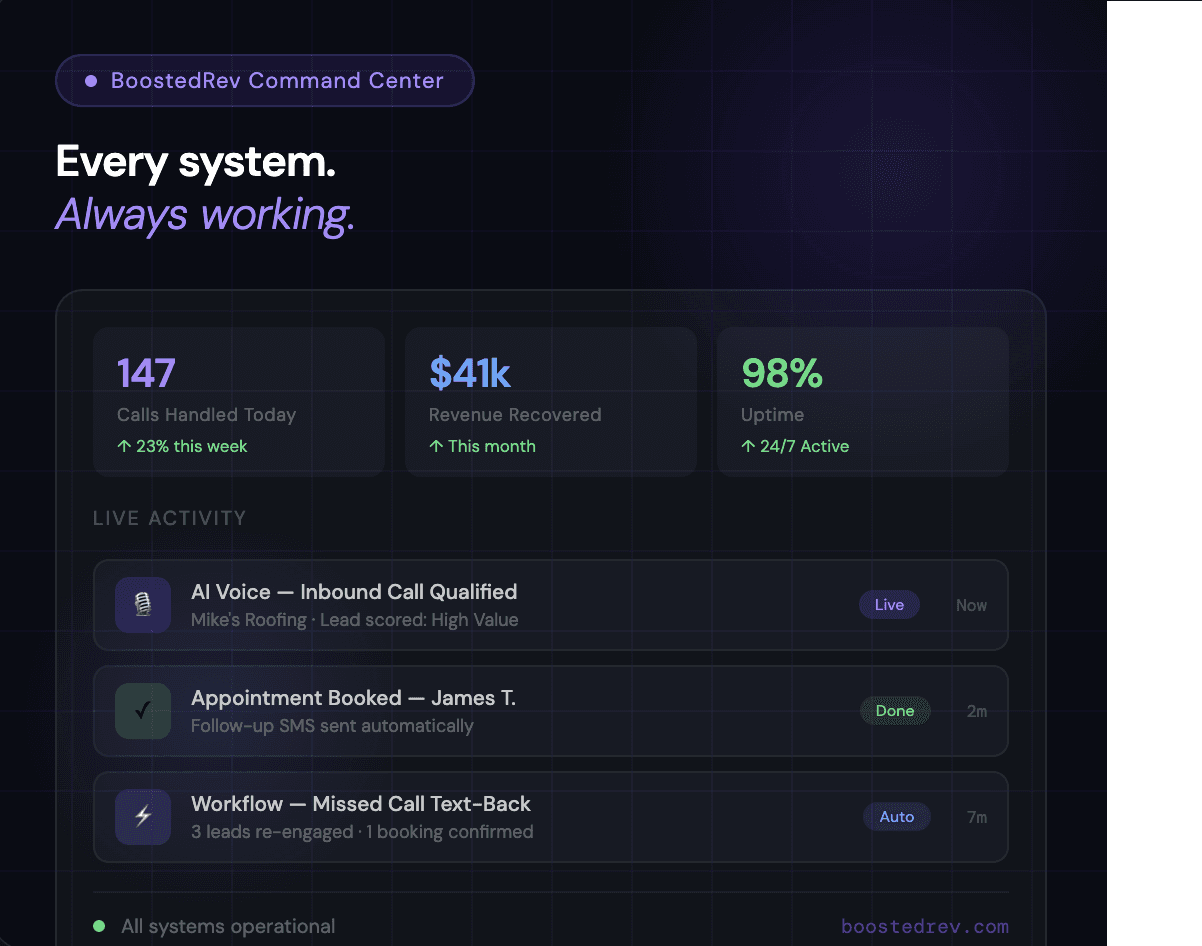
Task: Click the 7m timestamp
Action: [977, 817]
